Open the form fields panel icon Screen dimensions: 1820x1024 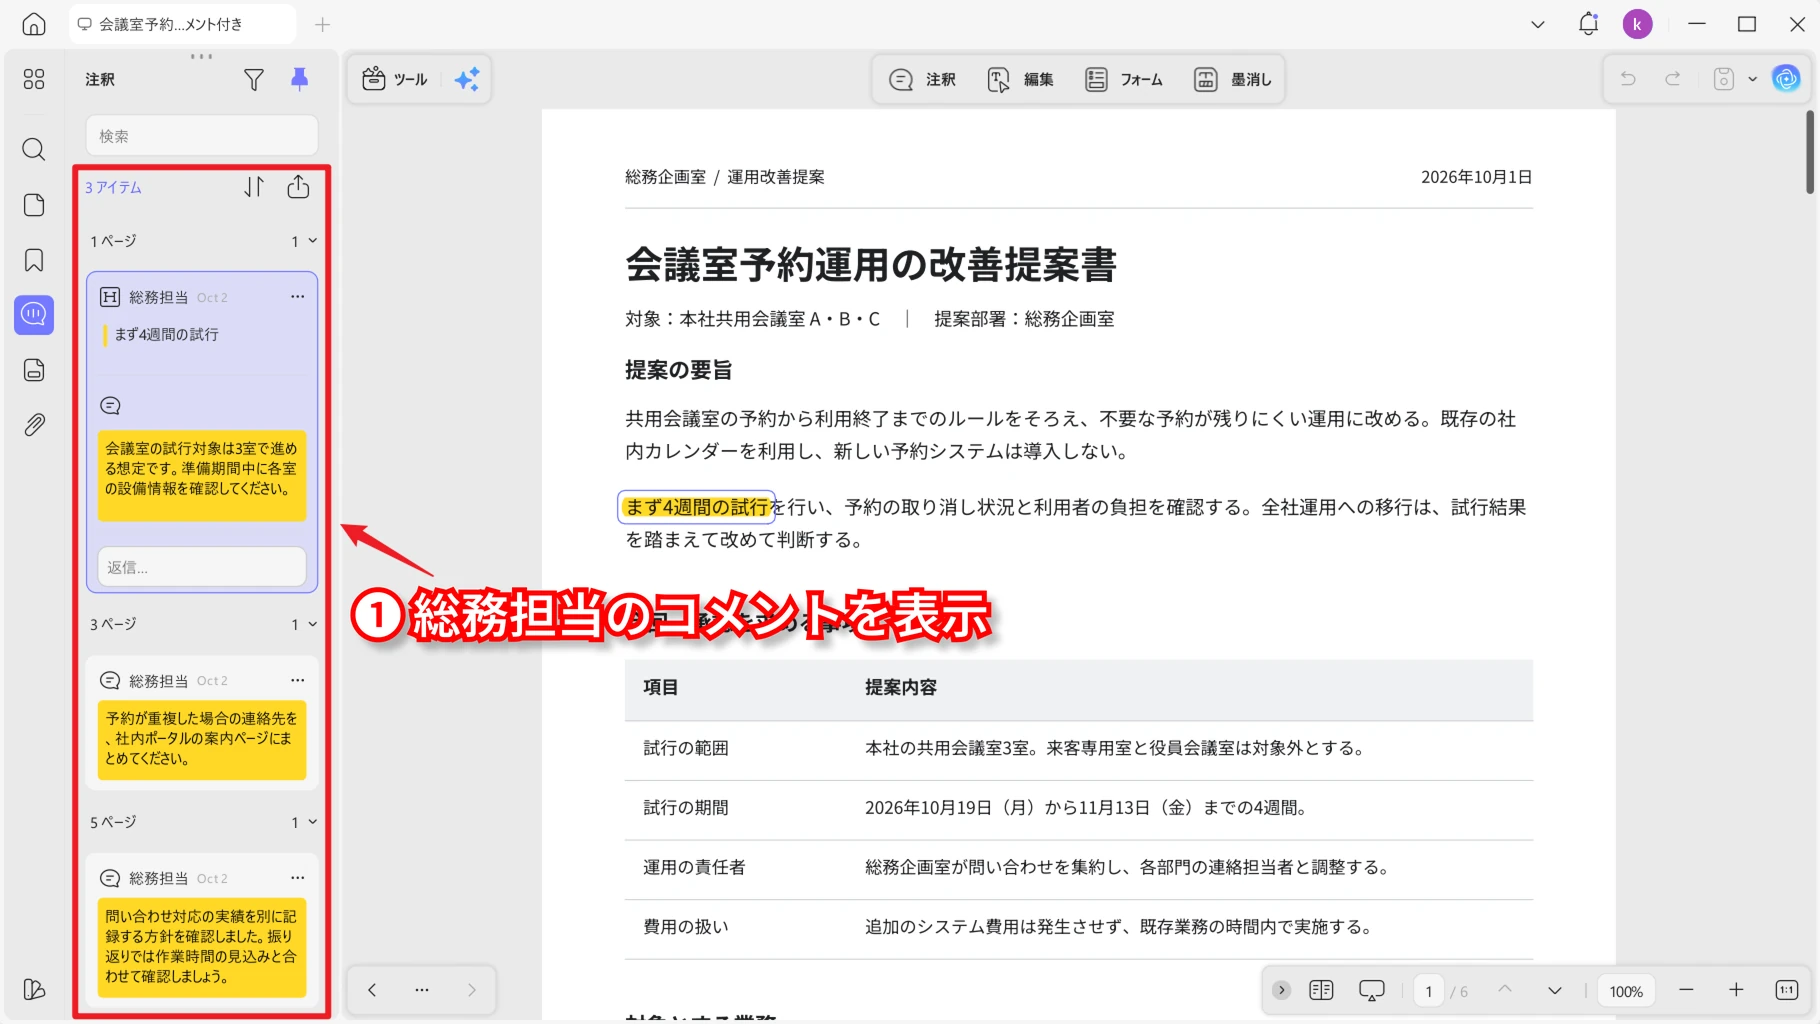(34, 370)
